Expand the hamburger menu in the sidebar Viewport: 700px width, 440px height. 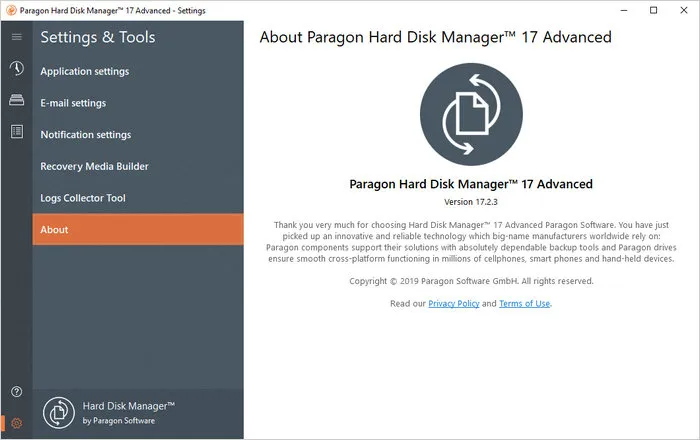[17, 37]
